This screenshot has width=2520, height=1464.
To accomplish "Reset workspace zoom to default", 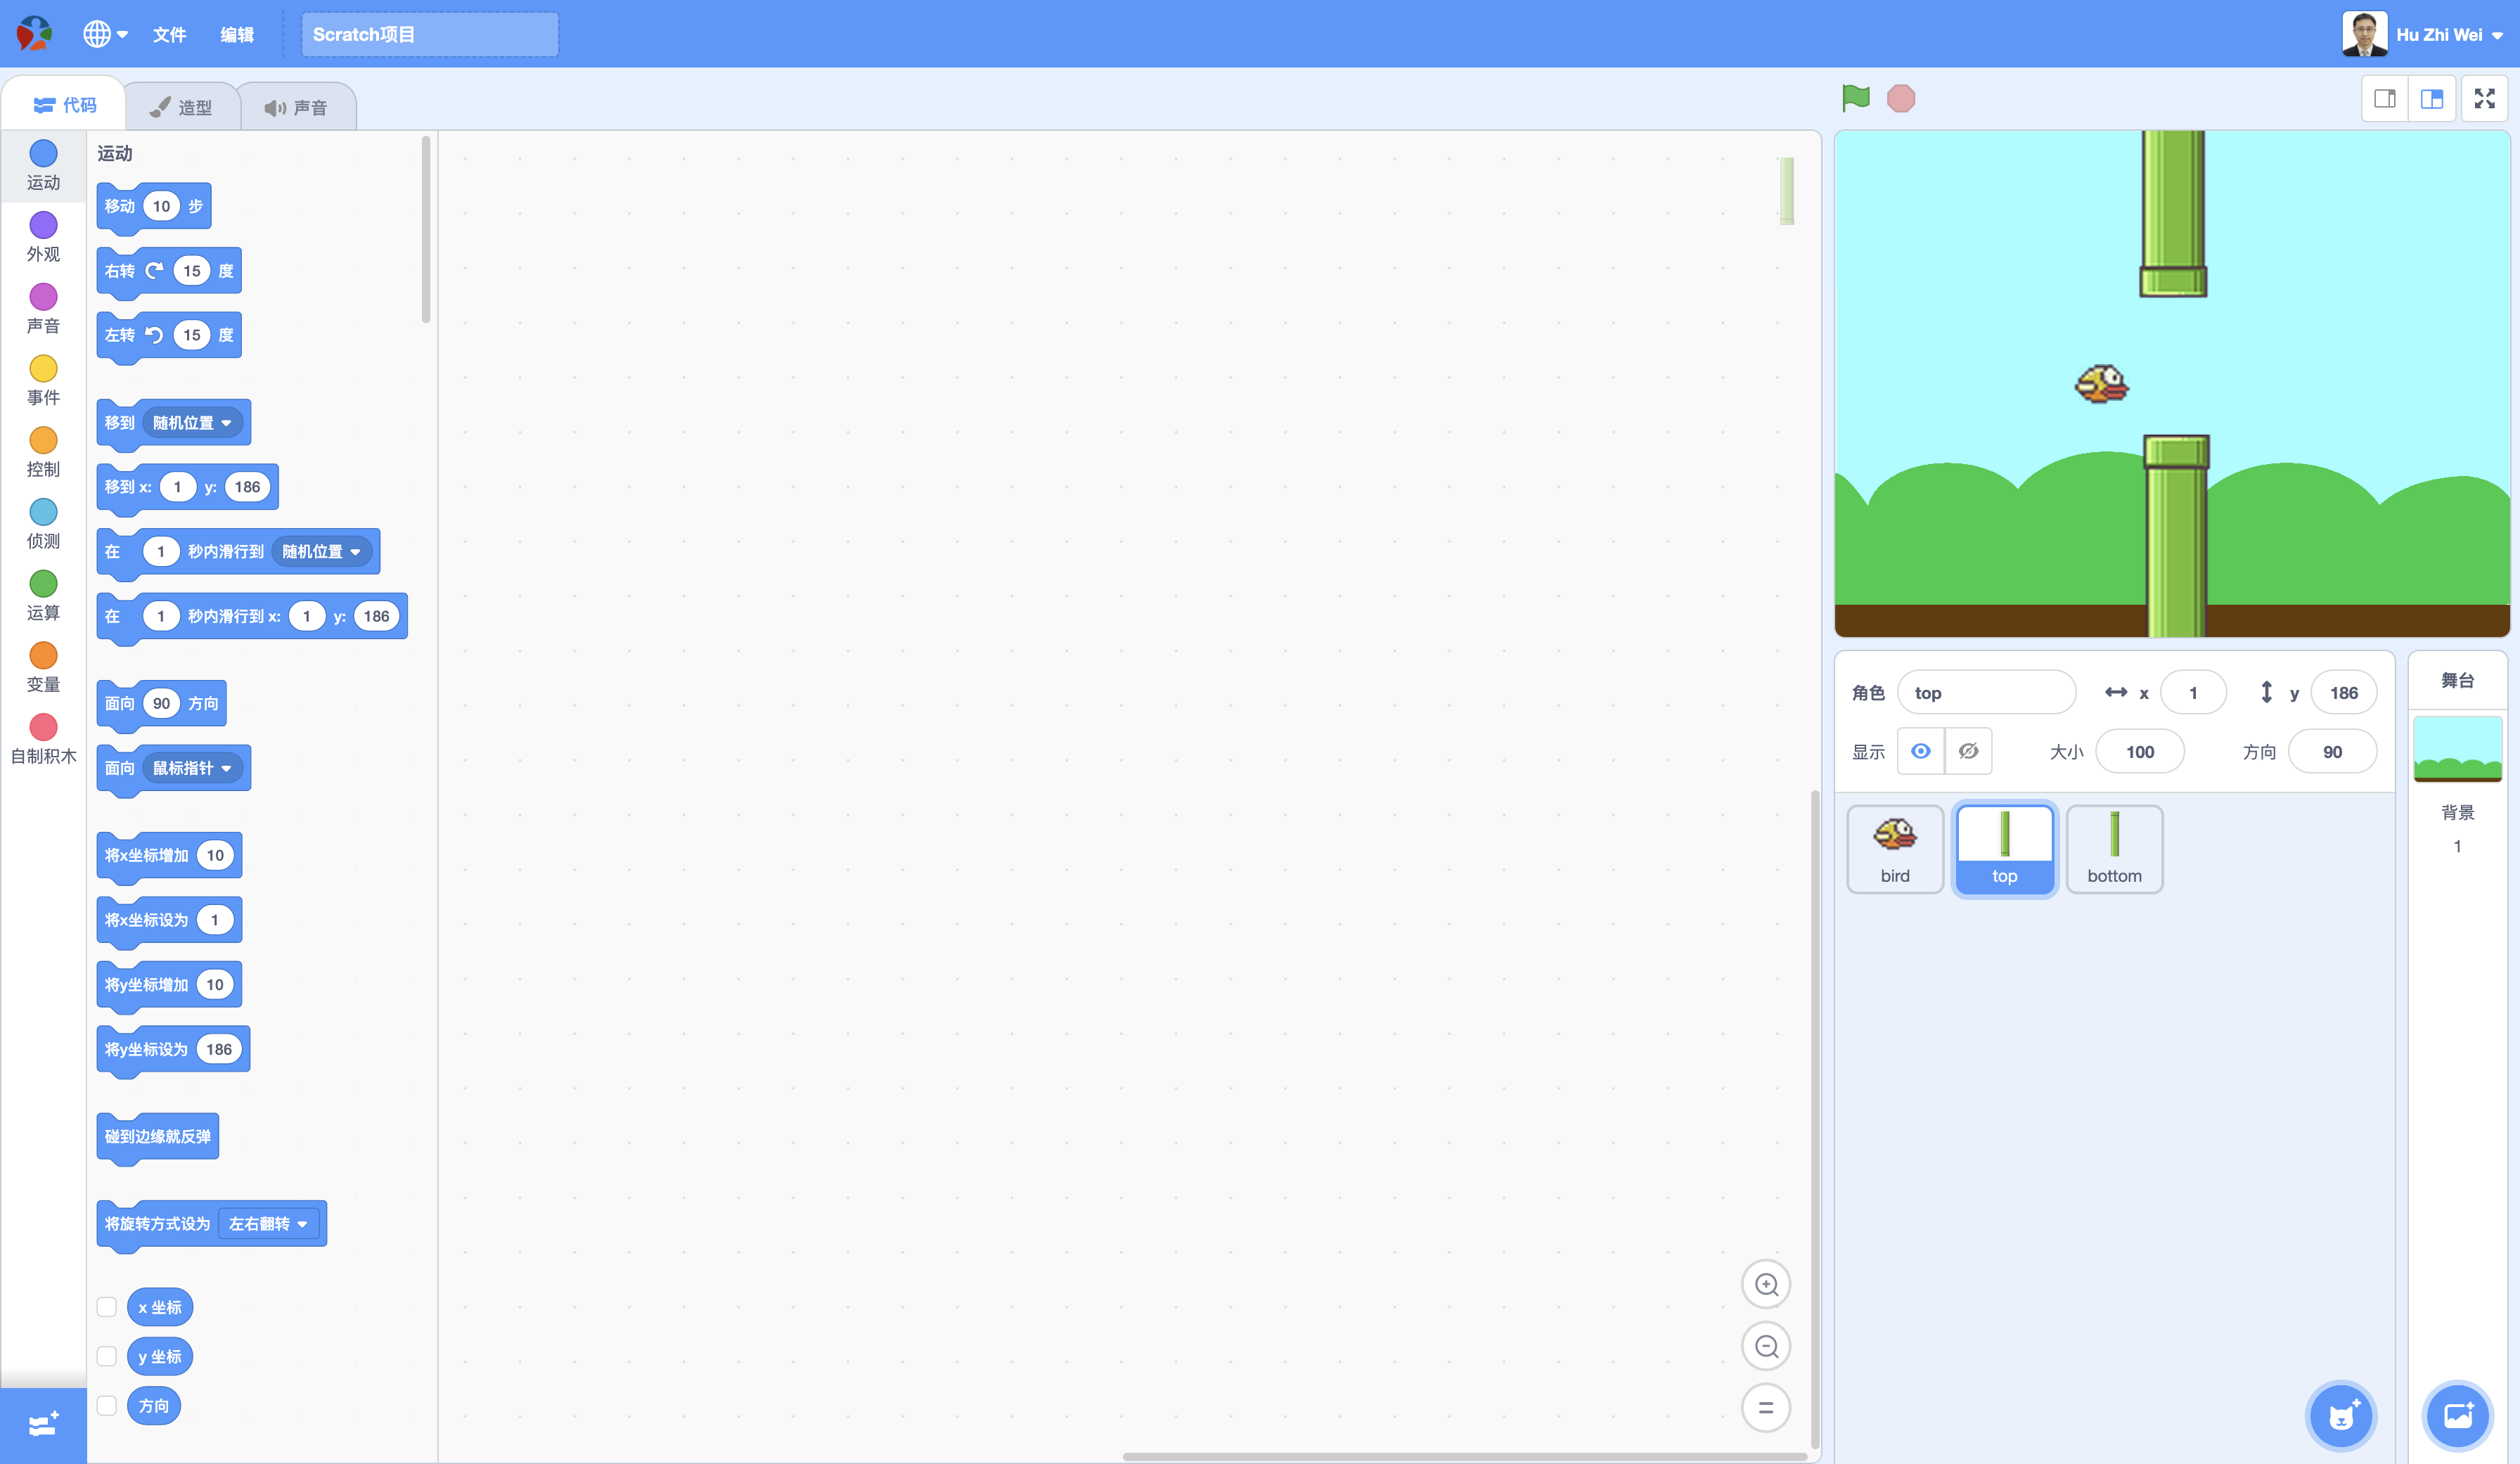I will (x=1766, y=1407).
